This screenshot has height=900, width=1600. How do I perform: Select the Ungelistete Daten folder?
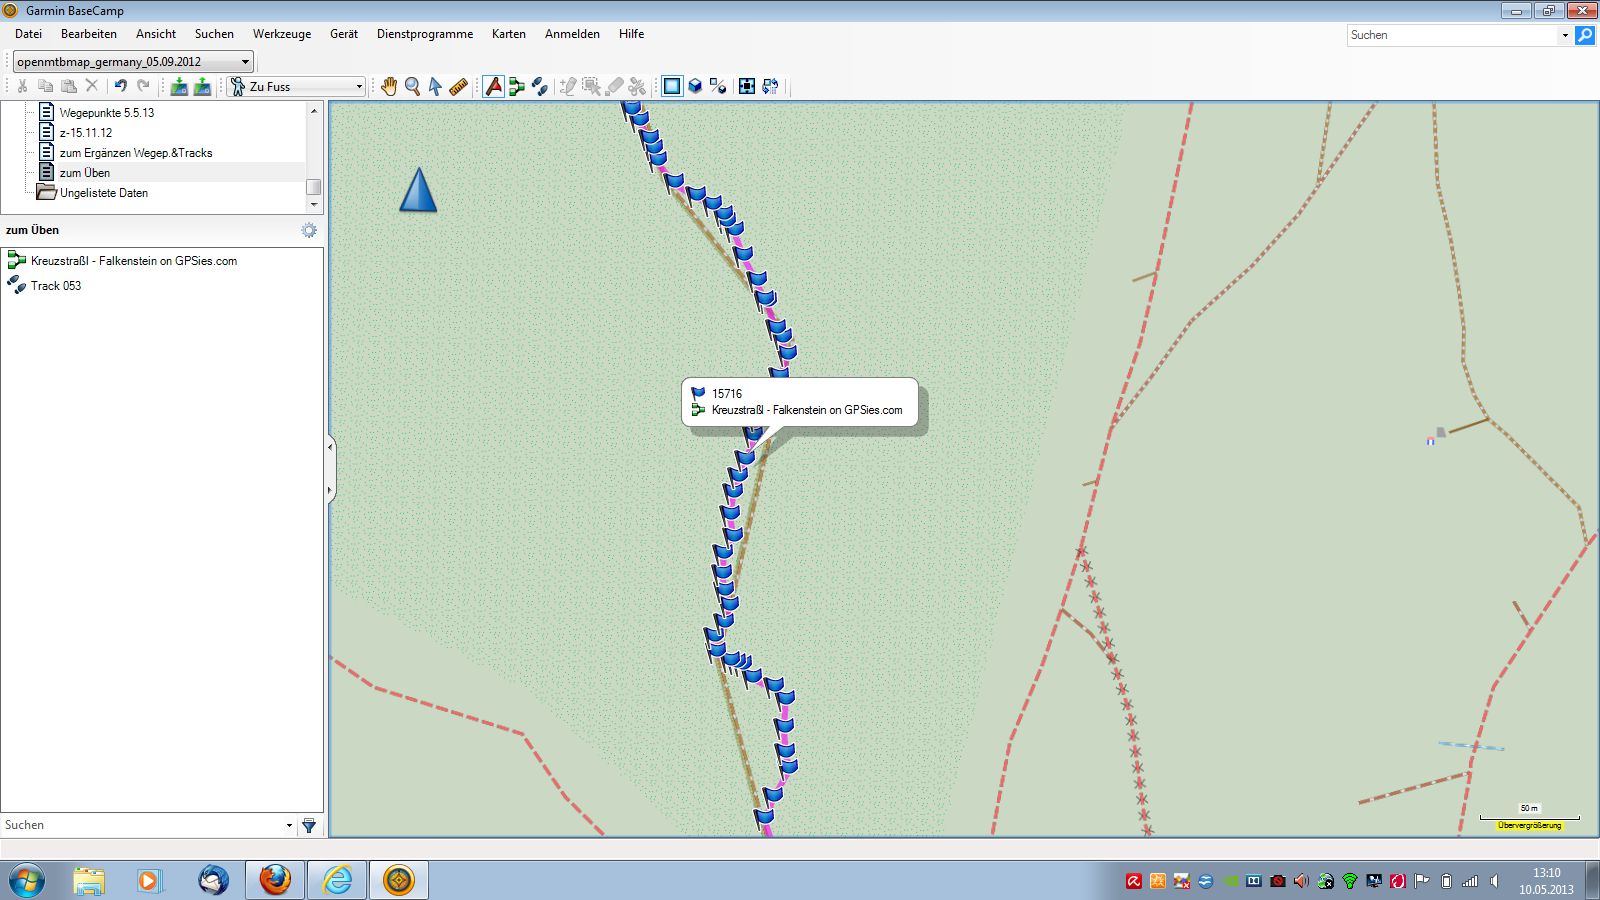[x=103, y=193]
